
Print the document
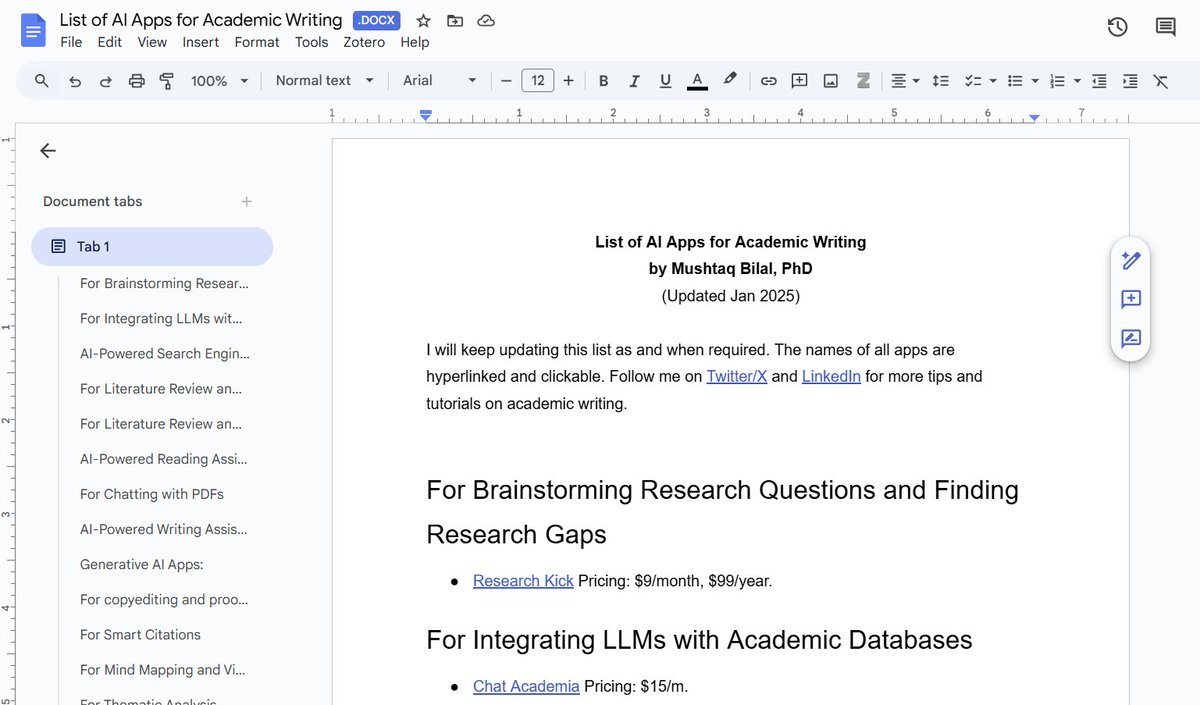pos(137,81)
